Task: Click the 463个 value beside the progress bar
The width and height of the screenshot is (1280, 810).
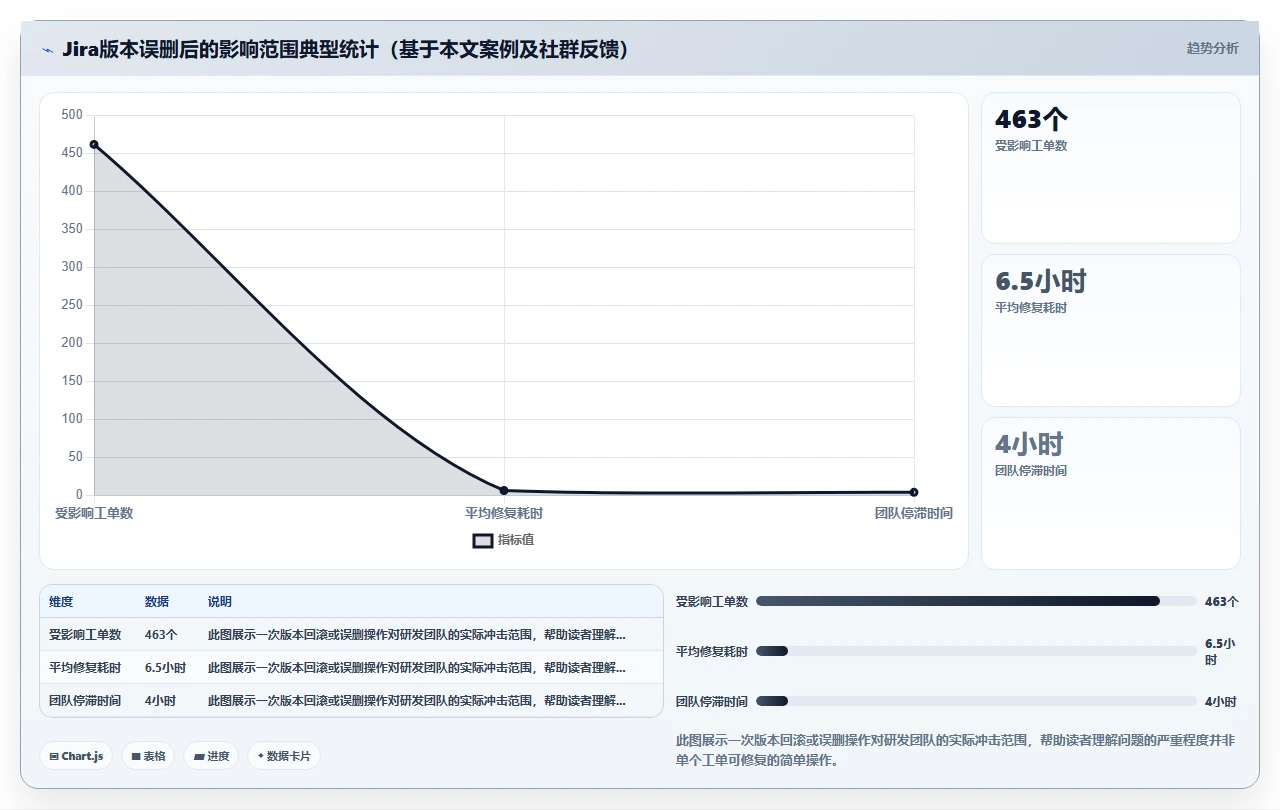Action: (1222, 601)
